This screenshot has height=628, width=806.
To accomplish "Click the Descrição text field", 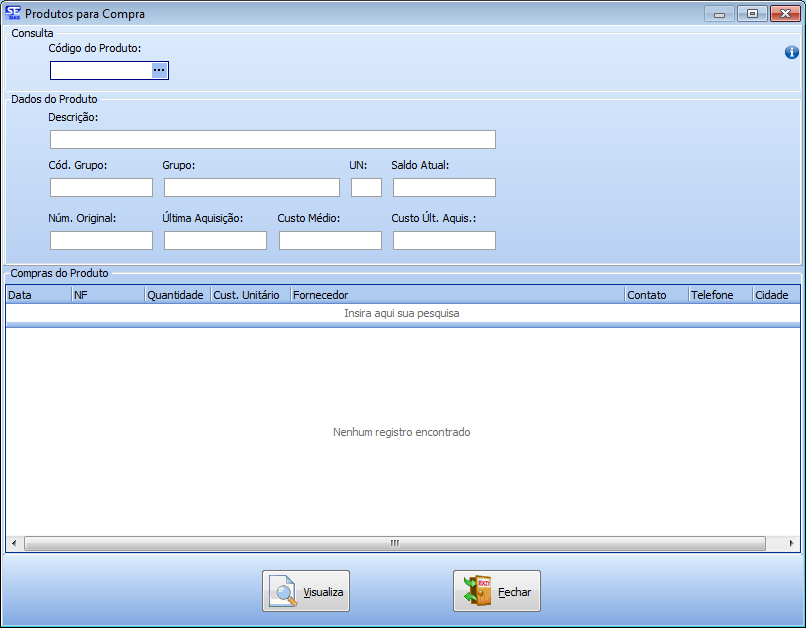I will [x=272, y=139].
